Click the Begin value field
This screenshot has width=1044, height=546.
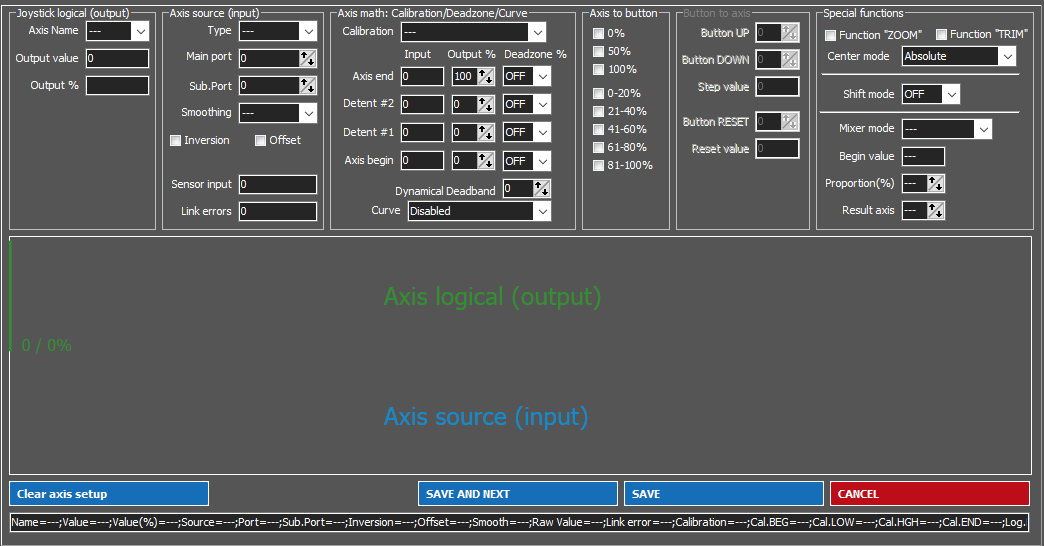coord(923,156)
